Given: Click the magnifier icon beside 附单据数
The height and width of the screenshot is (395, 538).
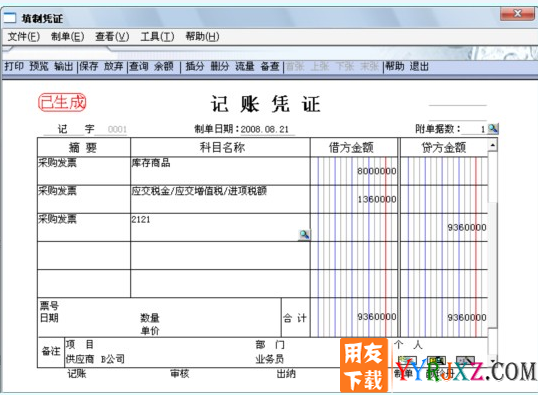Looking at the screenshot, I should pyautogui.click(x=493, y=129).
